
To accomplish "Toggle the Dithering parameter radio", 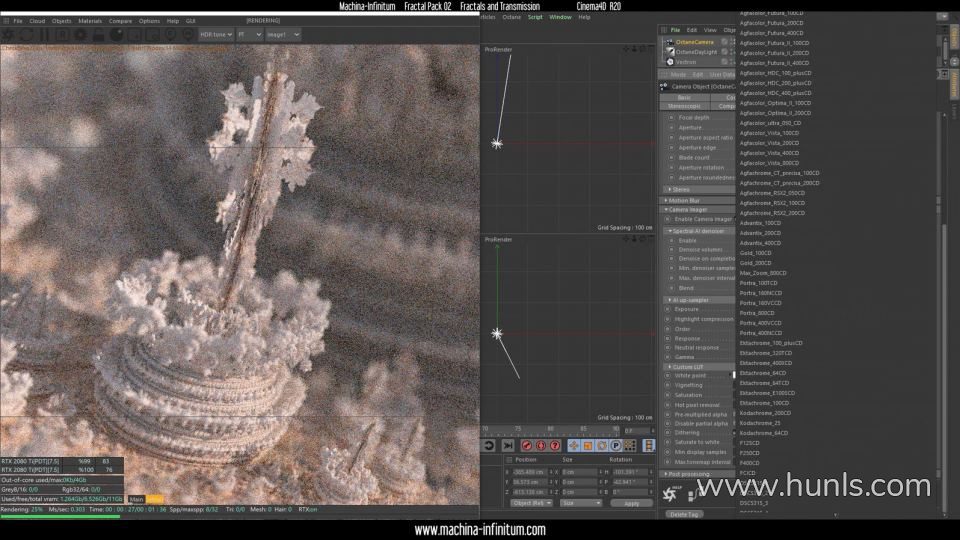I will [x=669, y=432].
